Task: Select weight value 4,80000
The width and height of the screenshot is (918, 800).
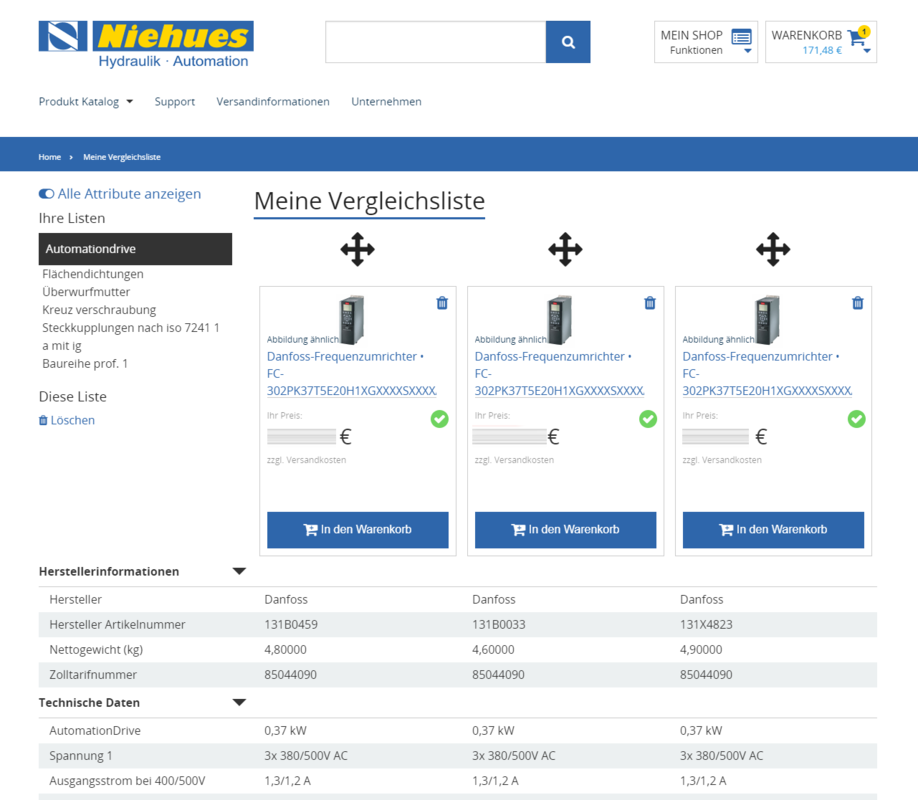Action: (x=285, y=650)
